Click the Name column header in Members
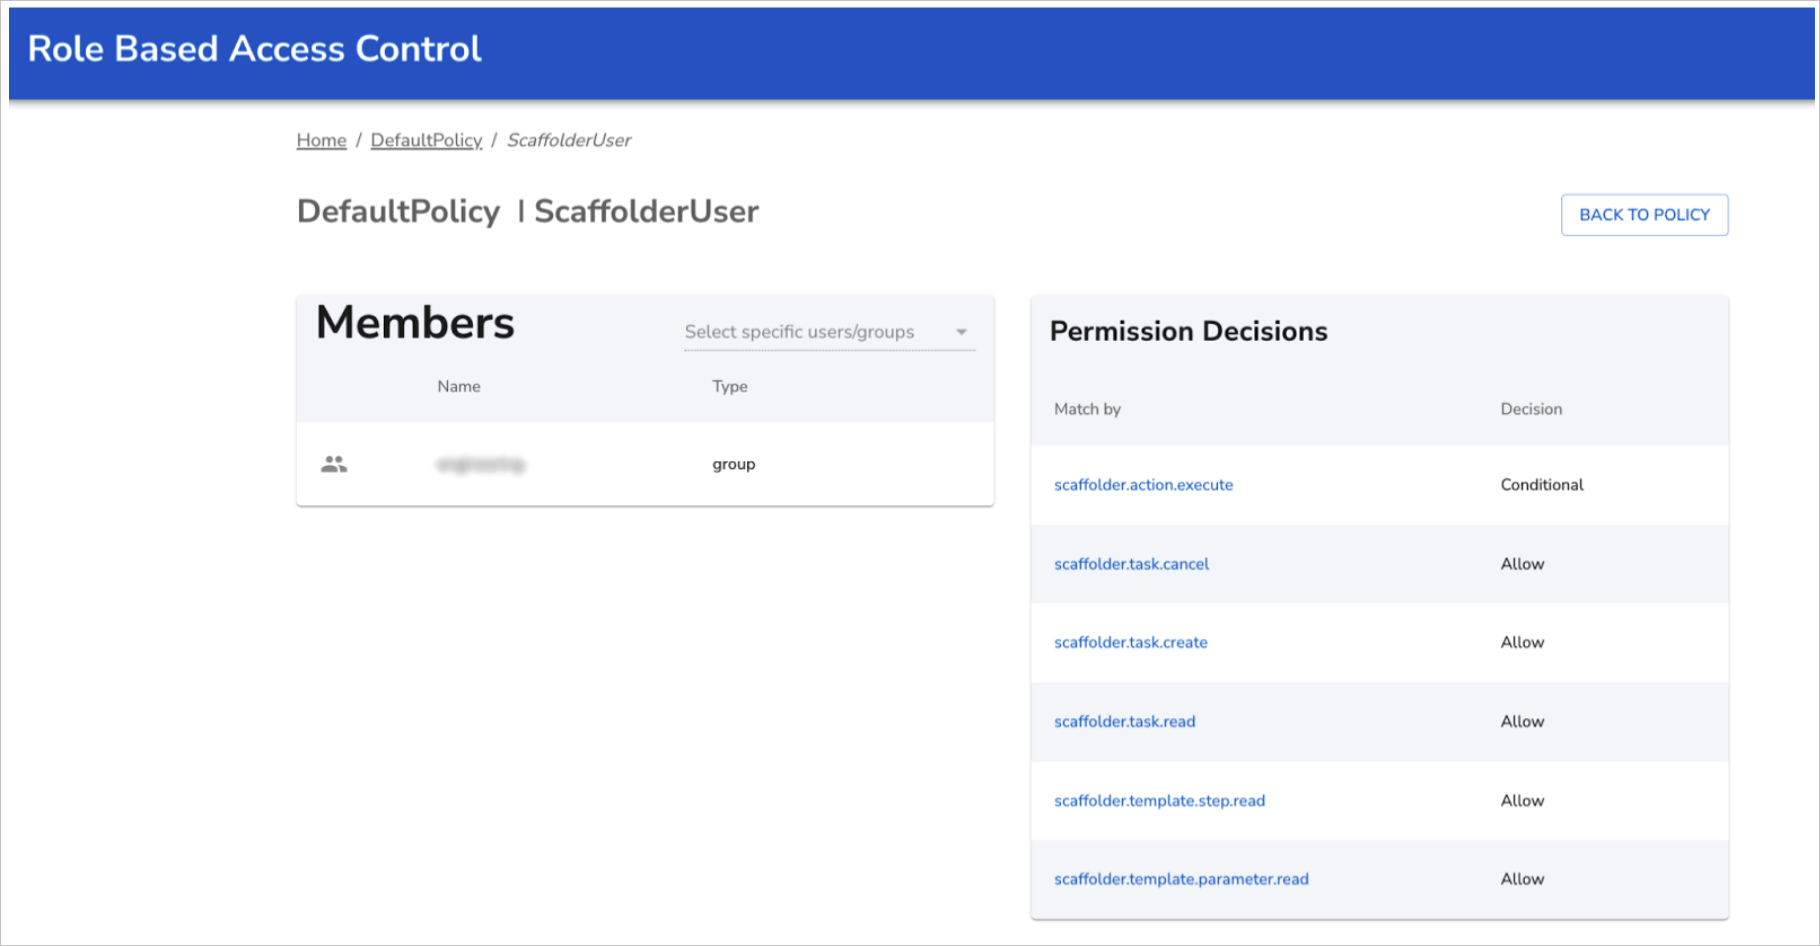 click(x=458, y=386)
